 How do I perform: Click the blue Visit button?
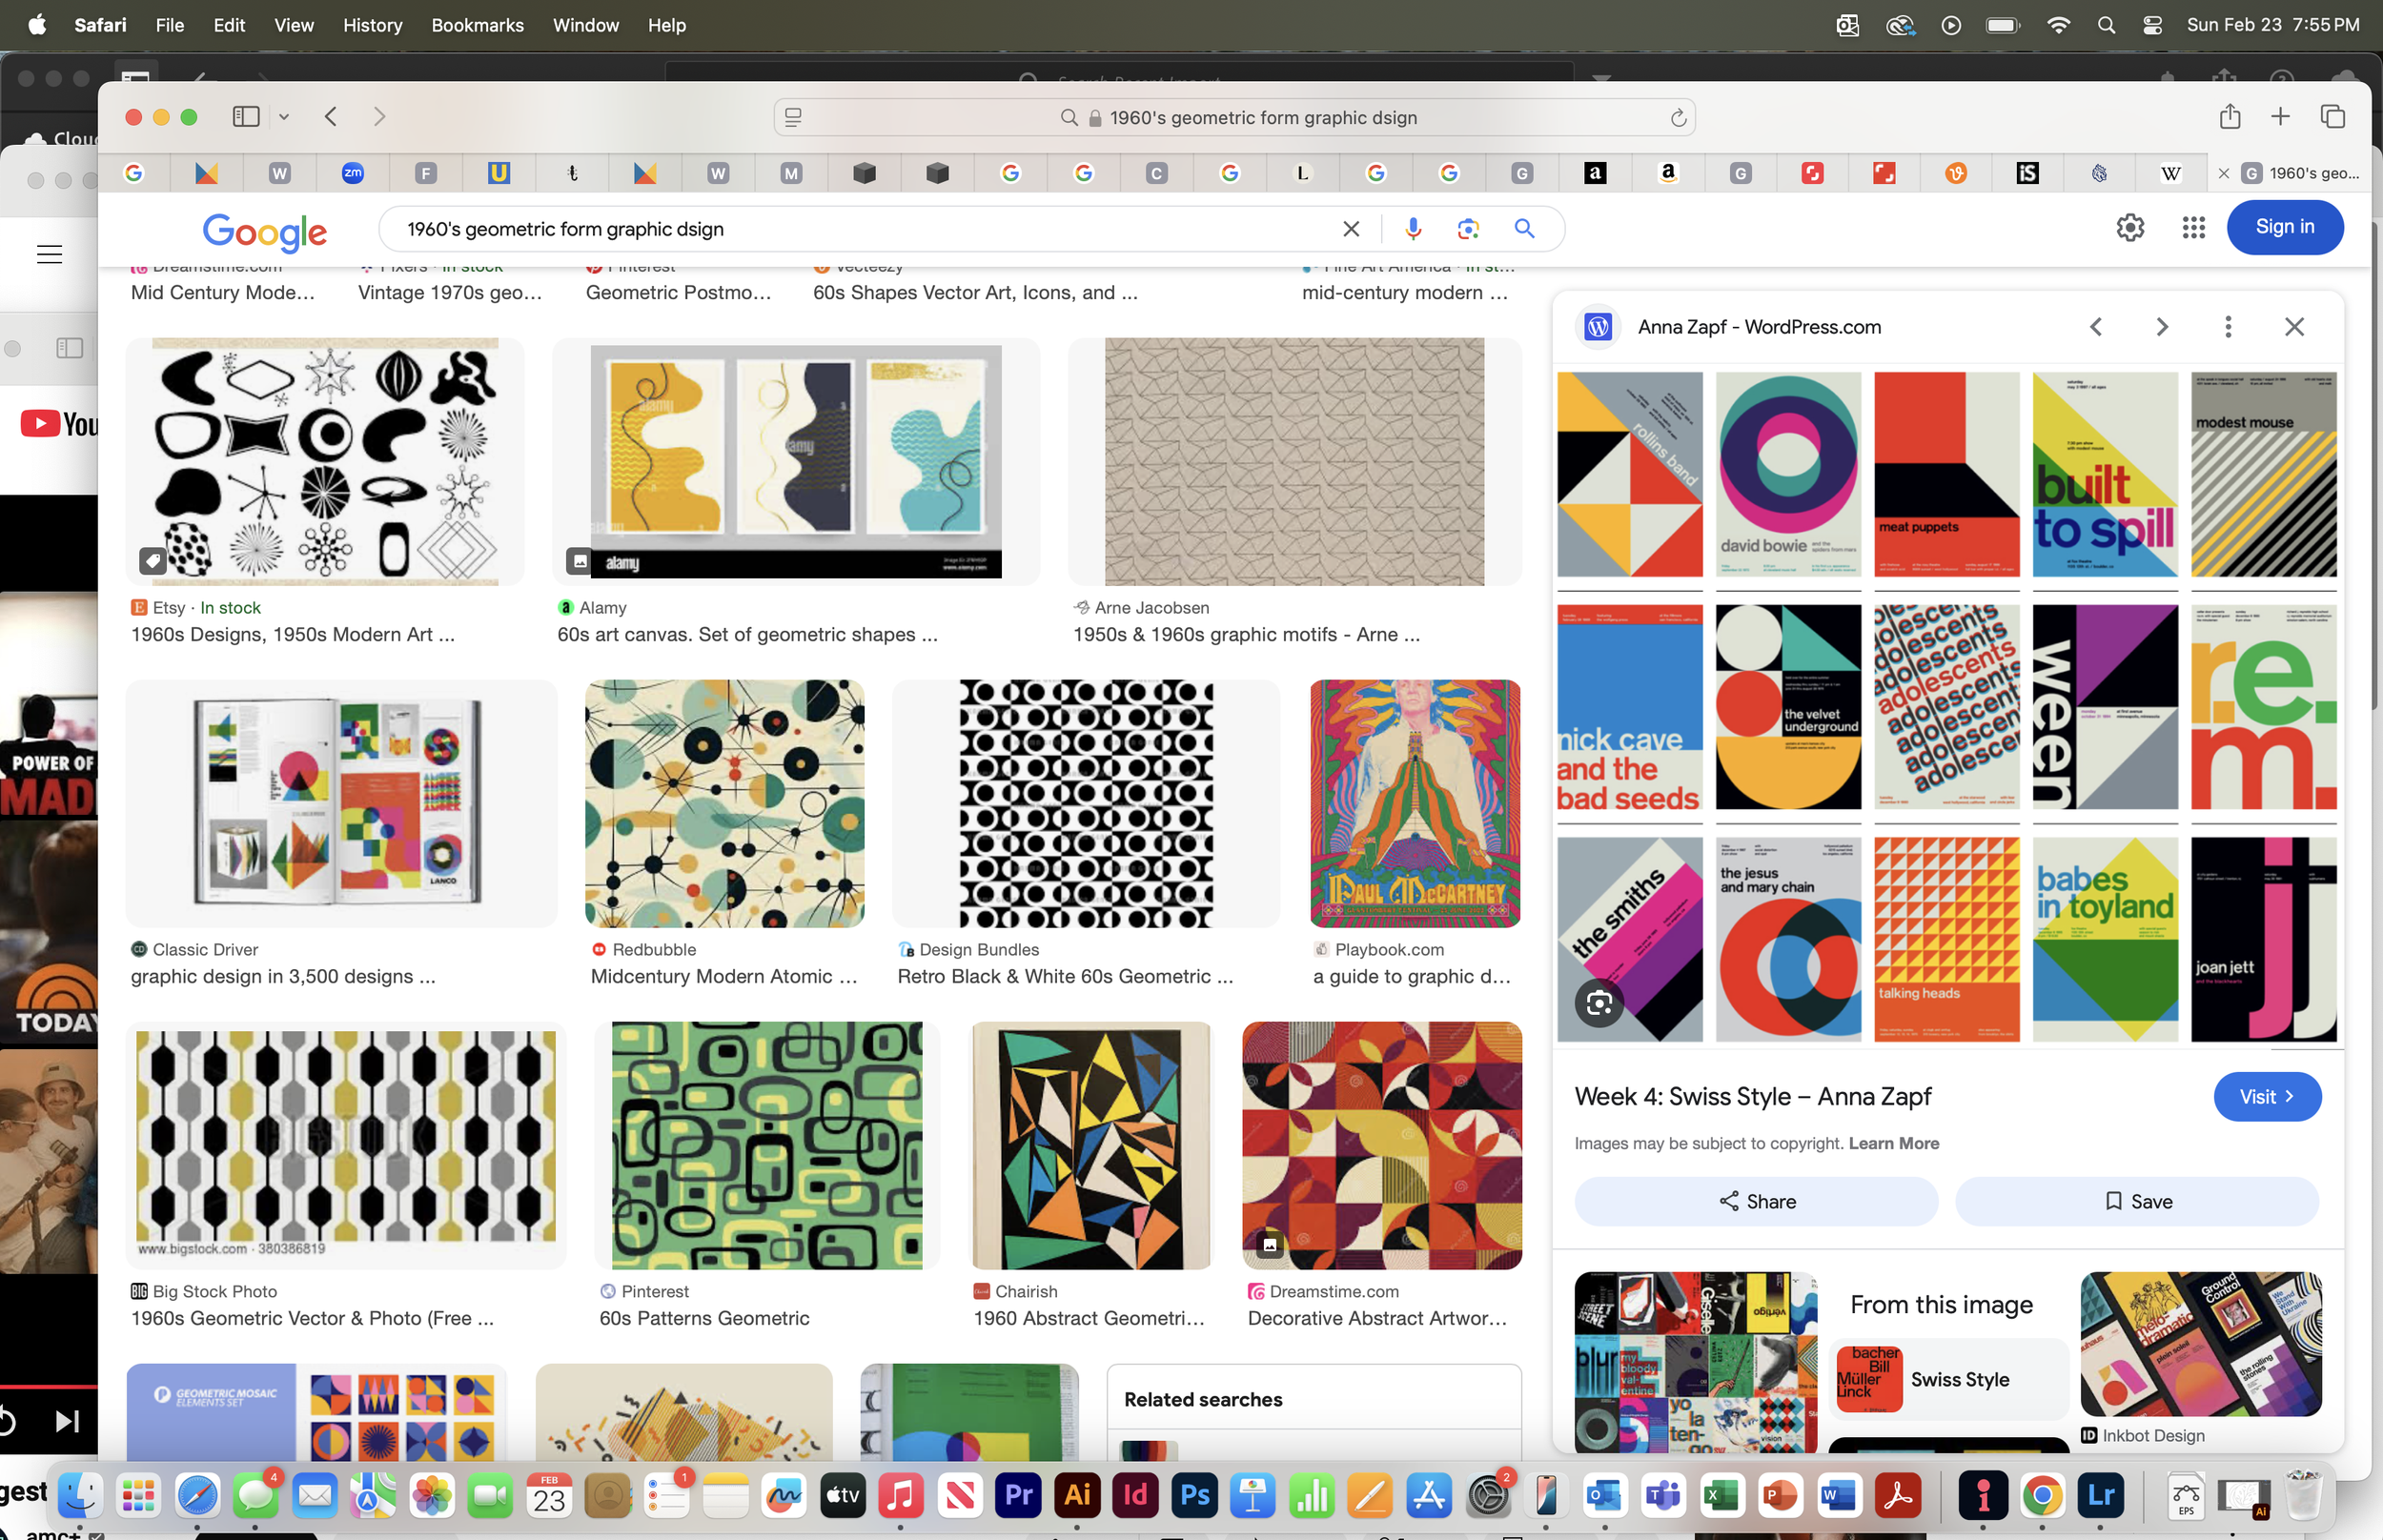pyautogui.click(x=2267, y=1097)
